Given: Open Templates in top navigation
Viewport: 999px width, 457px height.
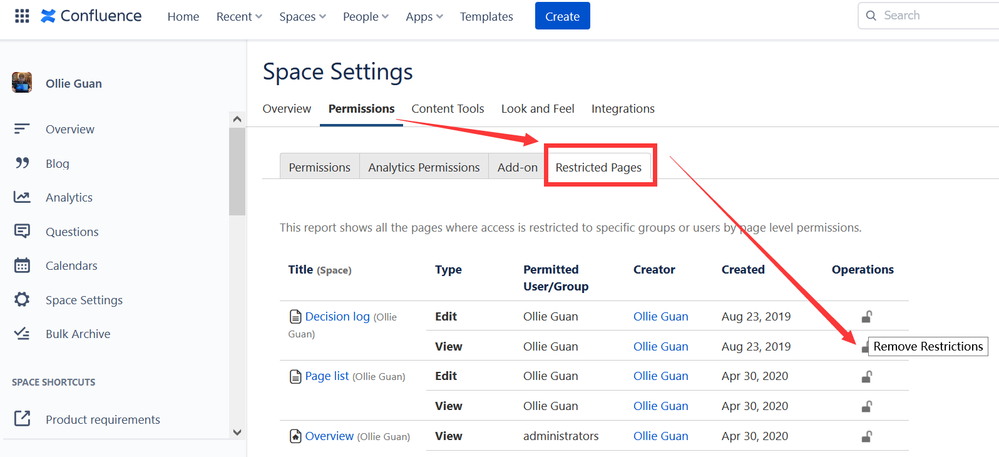Looking at the screenshot, I should point(487,17).
